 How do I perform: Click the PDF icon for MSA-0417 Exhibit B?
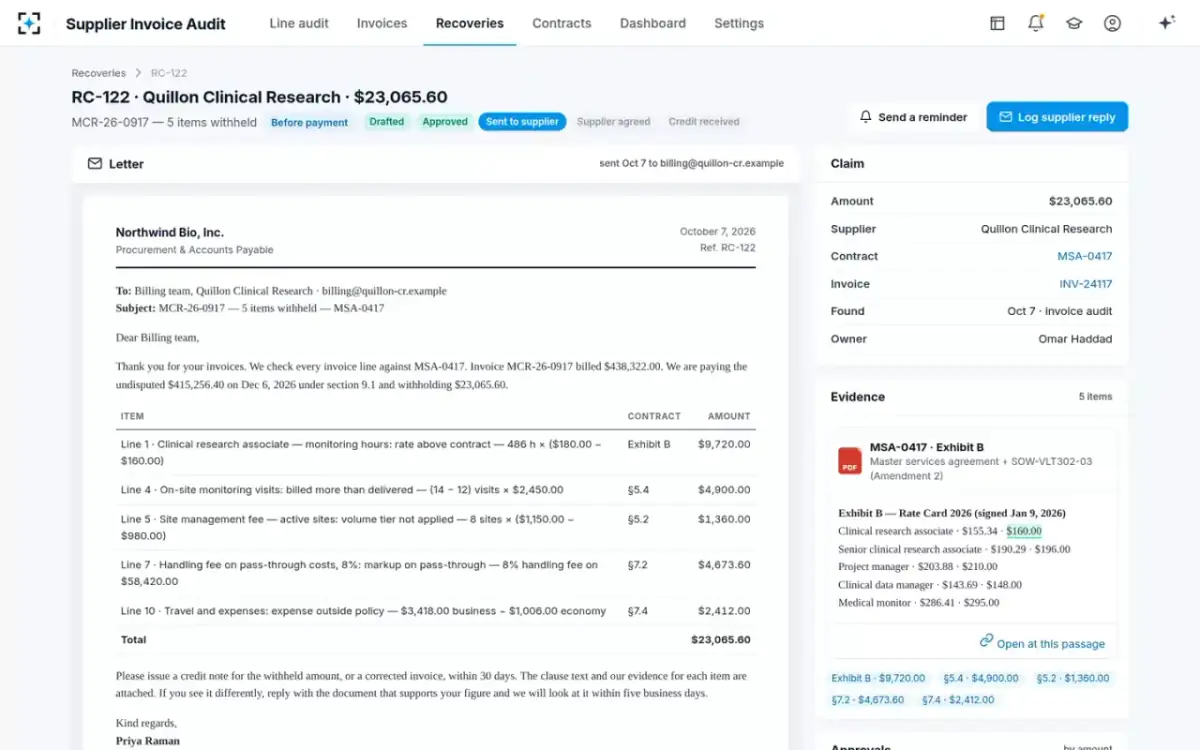tap(850, 461)
